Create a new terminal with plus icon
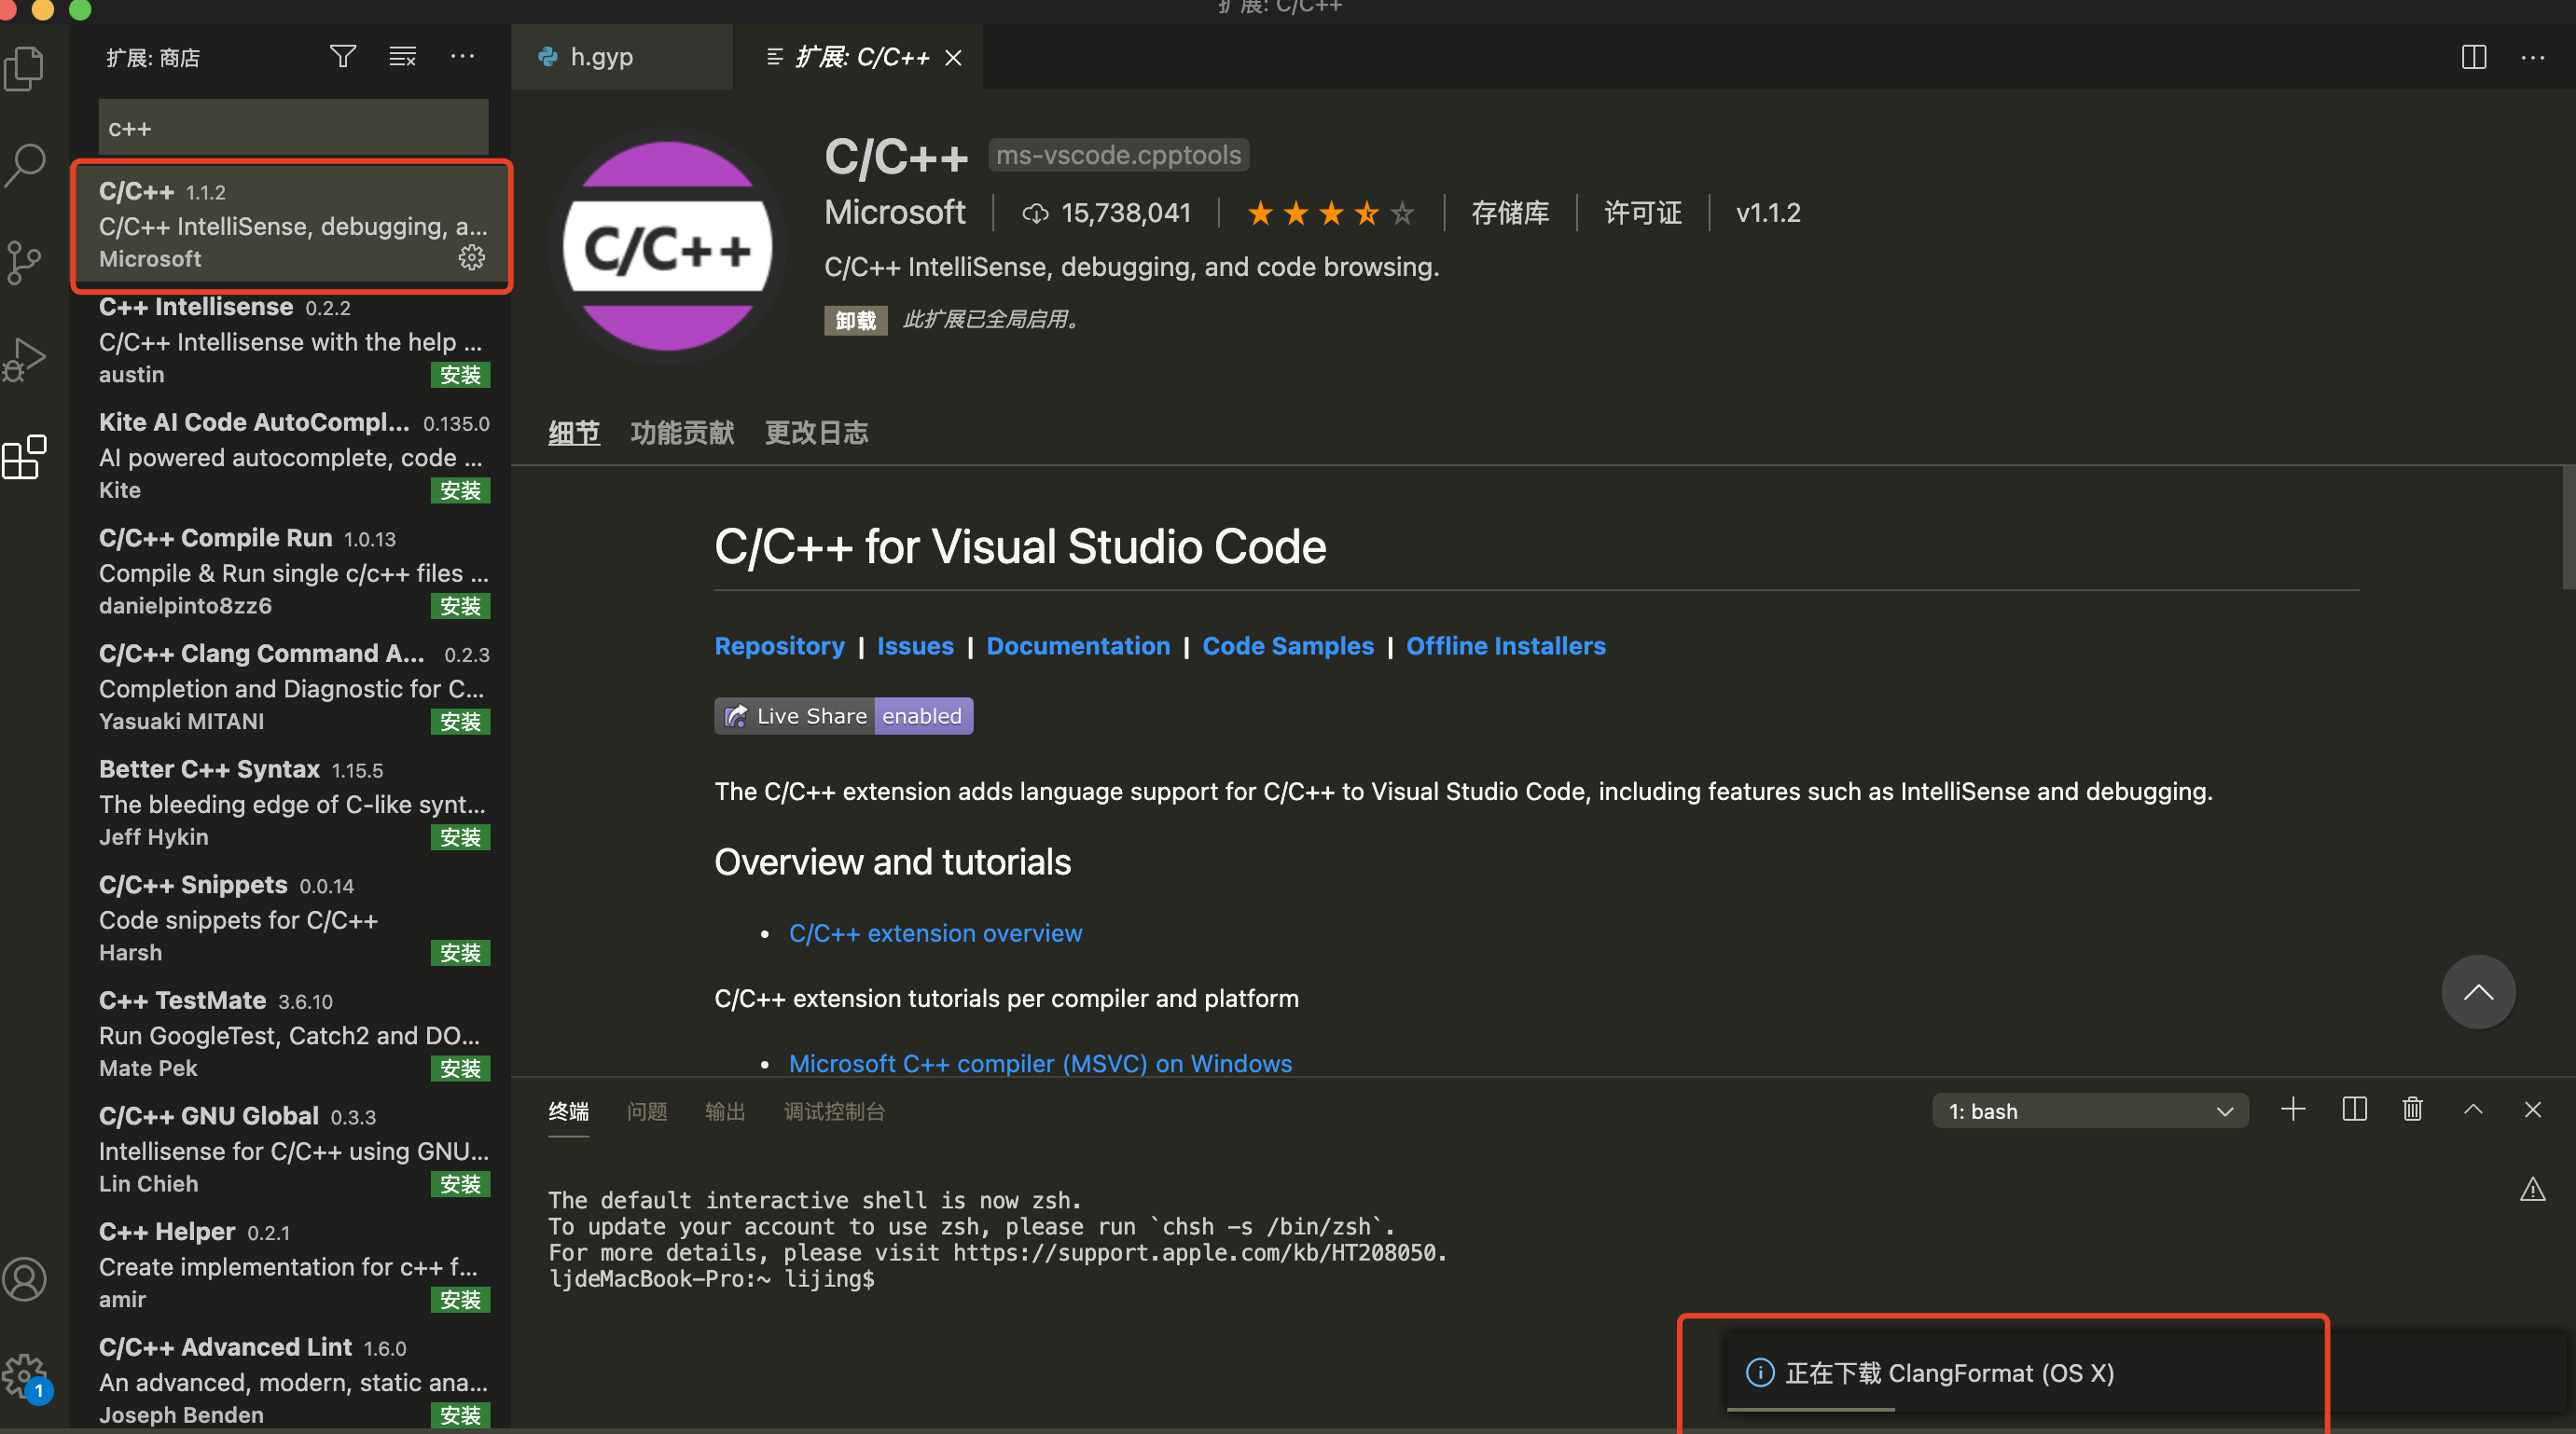2576x1434 pixels. (2293, 1109)
